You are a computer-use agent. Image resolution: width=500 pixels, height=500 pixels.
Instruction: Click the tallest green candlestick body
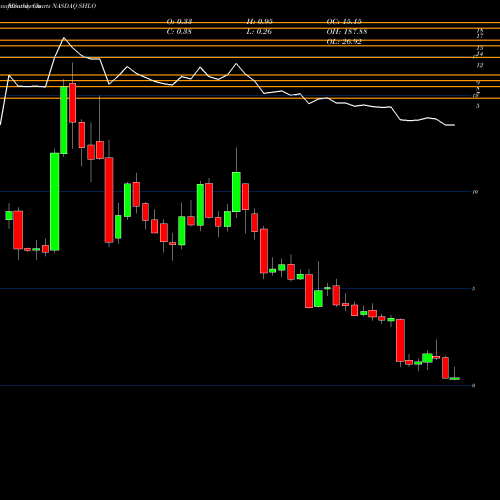[x=55, y=202]
